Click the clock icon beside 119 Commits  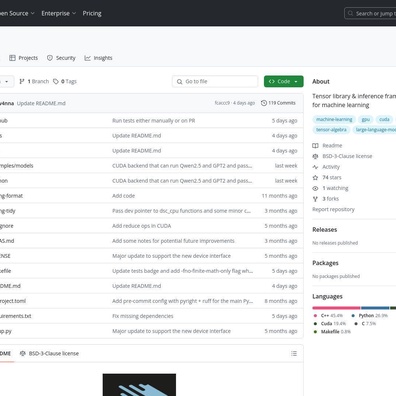click(x=264, y=103)
